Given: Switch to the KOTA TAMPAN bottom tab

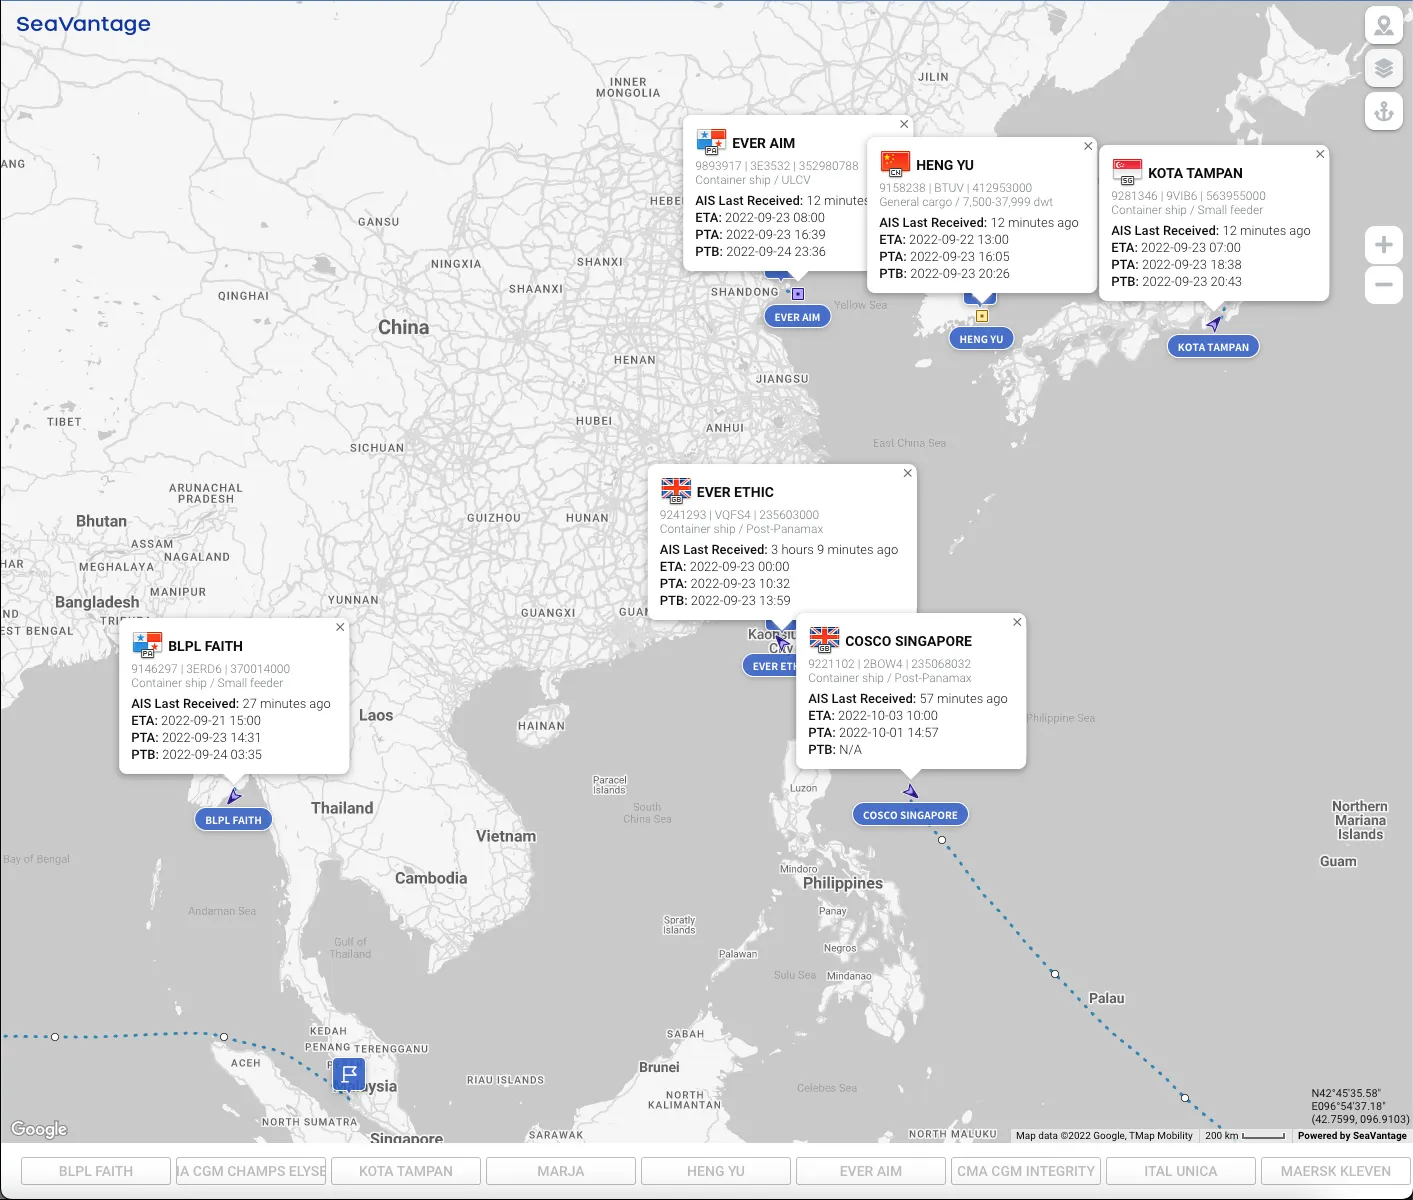Looking at the screenshot, I should (406, 1171).
